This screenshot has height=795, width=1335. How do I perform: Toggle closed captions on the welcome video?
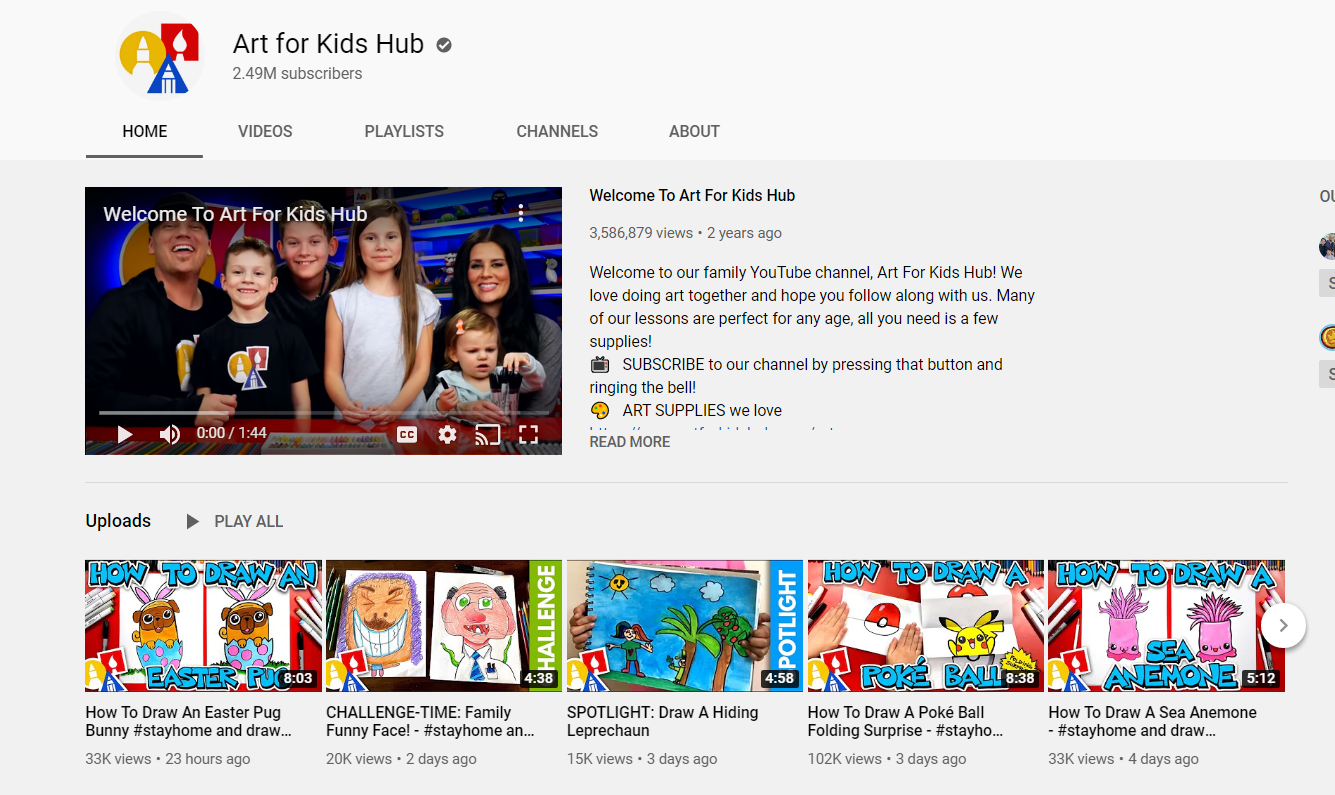tap(407, 434)
